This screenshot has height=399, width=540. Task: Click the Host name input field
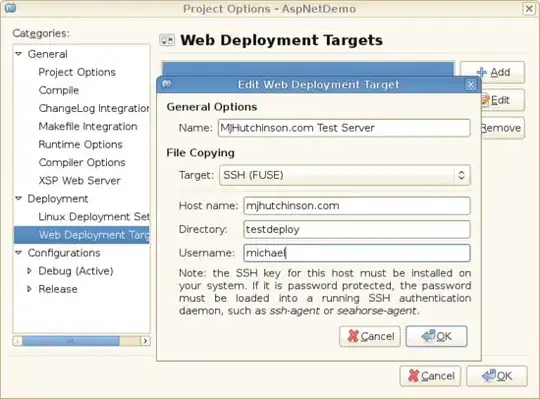357,206
